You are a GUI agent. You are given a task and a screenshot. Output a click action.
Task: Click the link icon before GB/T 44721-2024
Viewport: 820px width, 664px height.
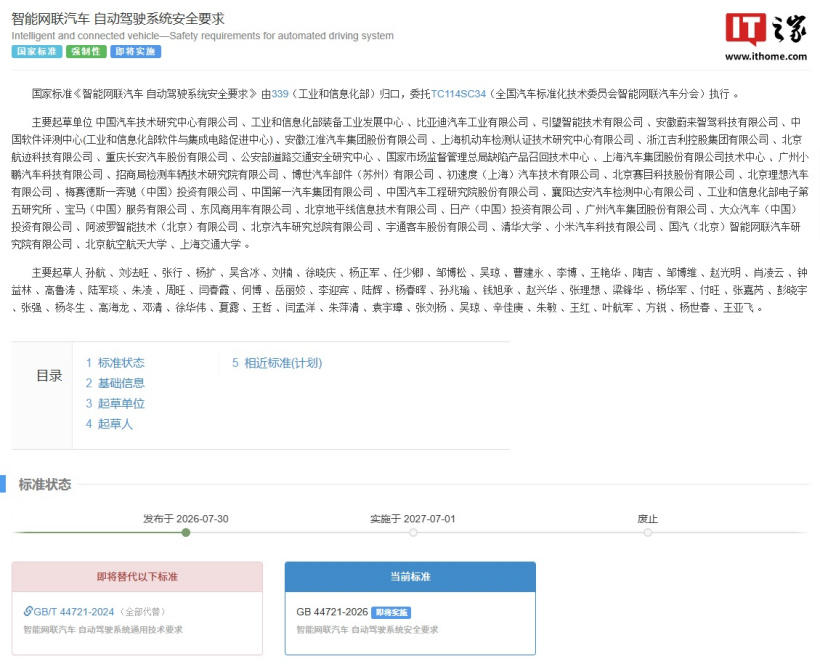click(x=28, y=611)
